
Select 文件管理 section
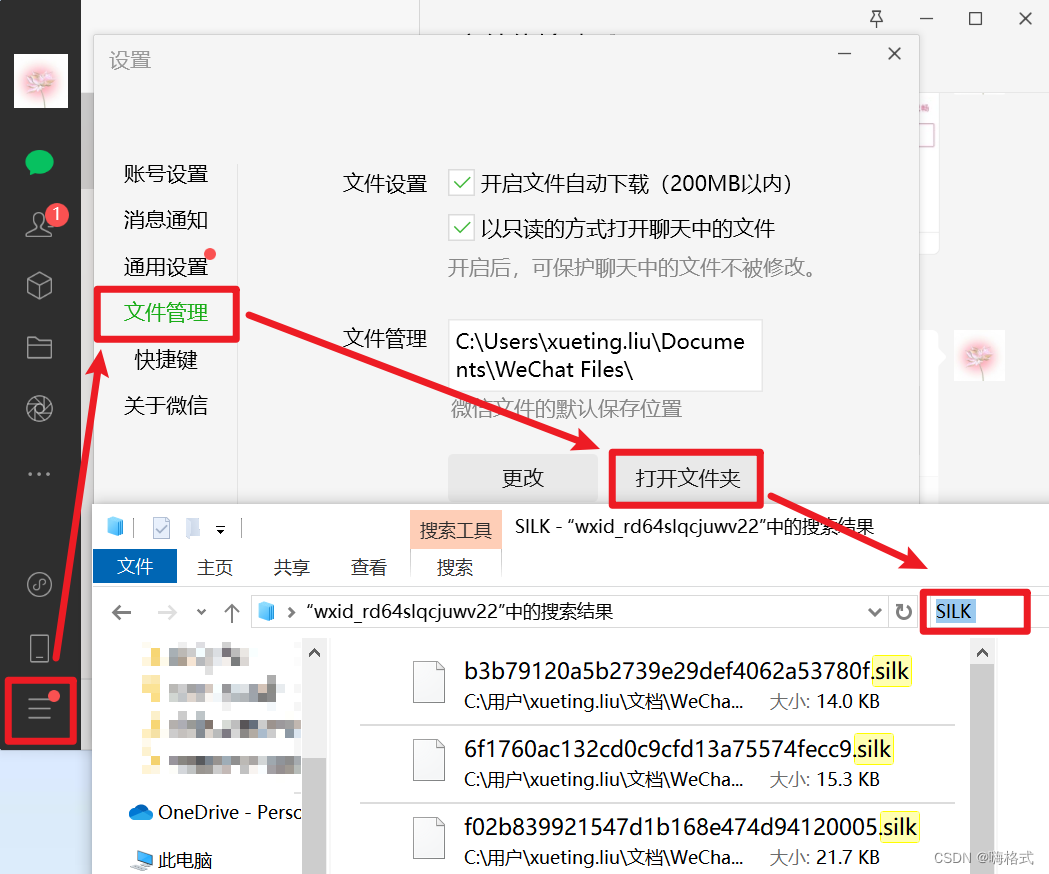pyautogui.click(x=166, y=313)
